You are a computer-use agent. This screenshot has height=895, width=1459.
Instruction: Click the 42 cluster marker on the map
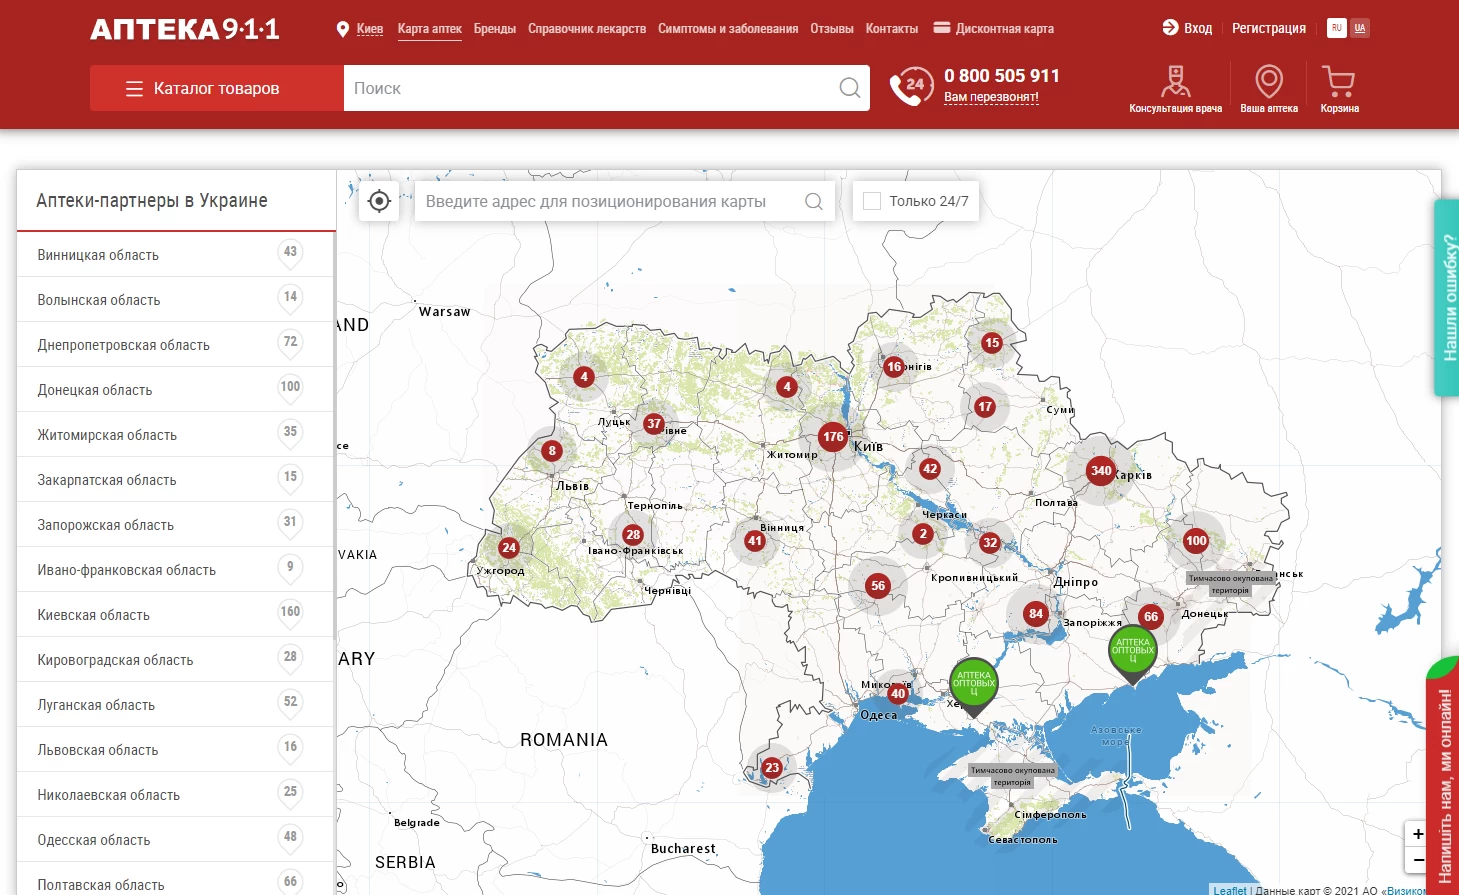pyautogui.click(x=930, y=468)
